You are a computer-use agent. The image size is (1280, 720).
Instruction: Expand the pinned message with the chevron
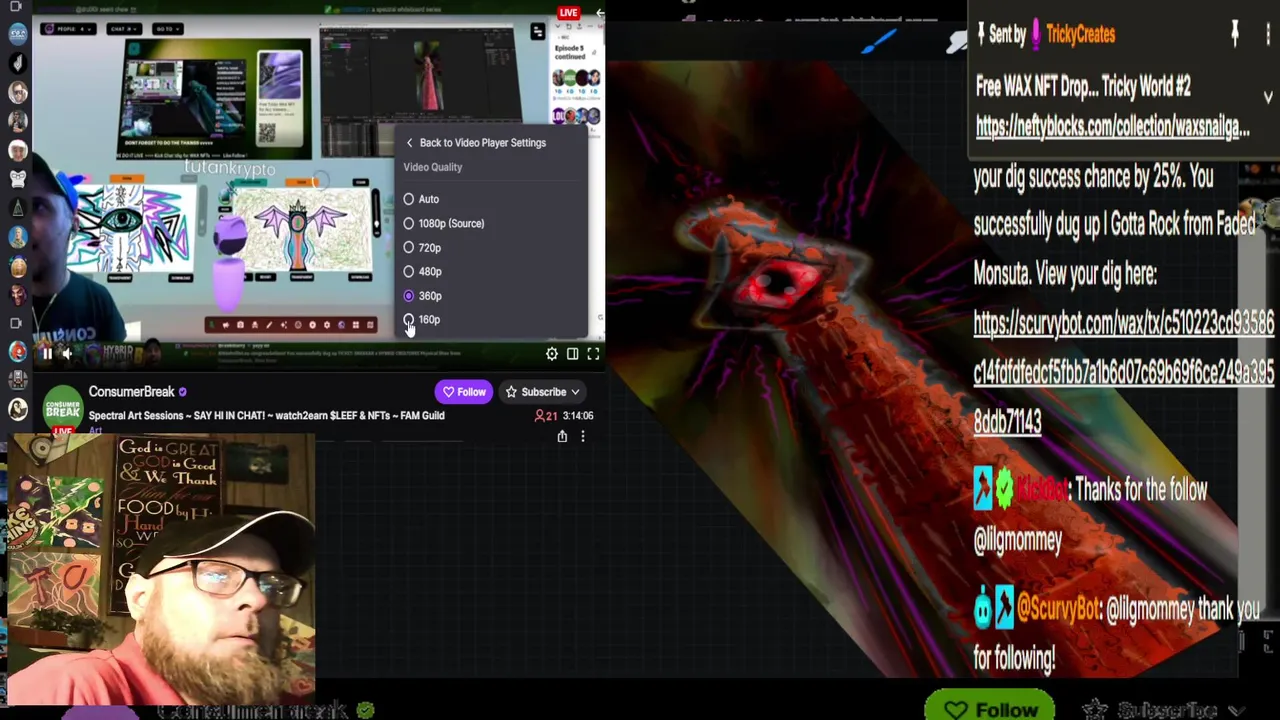click(1268, 97)
